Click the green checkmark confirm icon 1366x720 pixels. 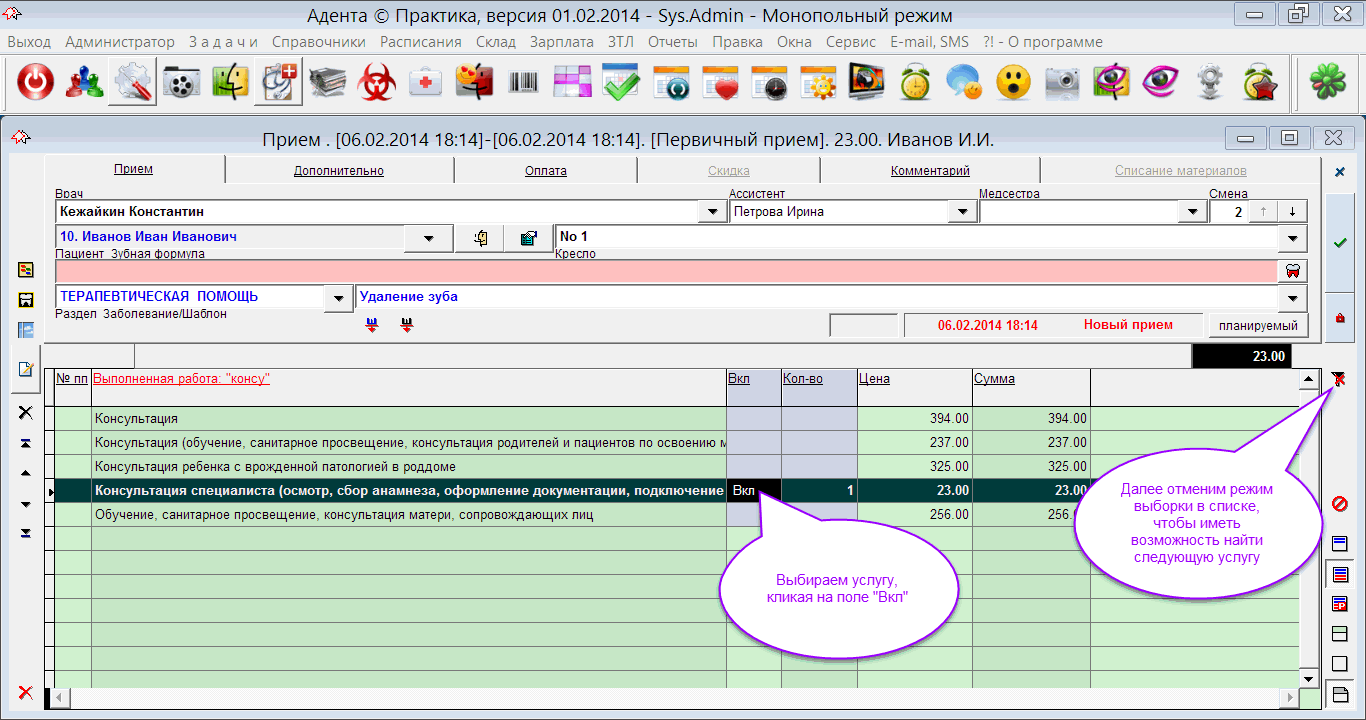(1340, 243)
